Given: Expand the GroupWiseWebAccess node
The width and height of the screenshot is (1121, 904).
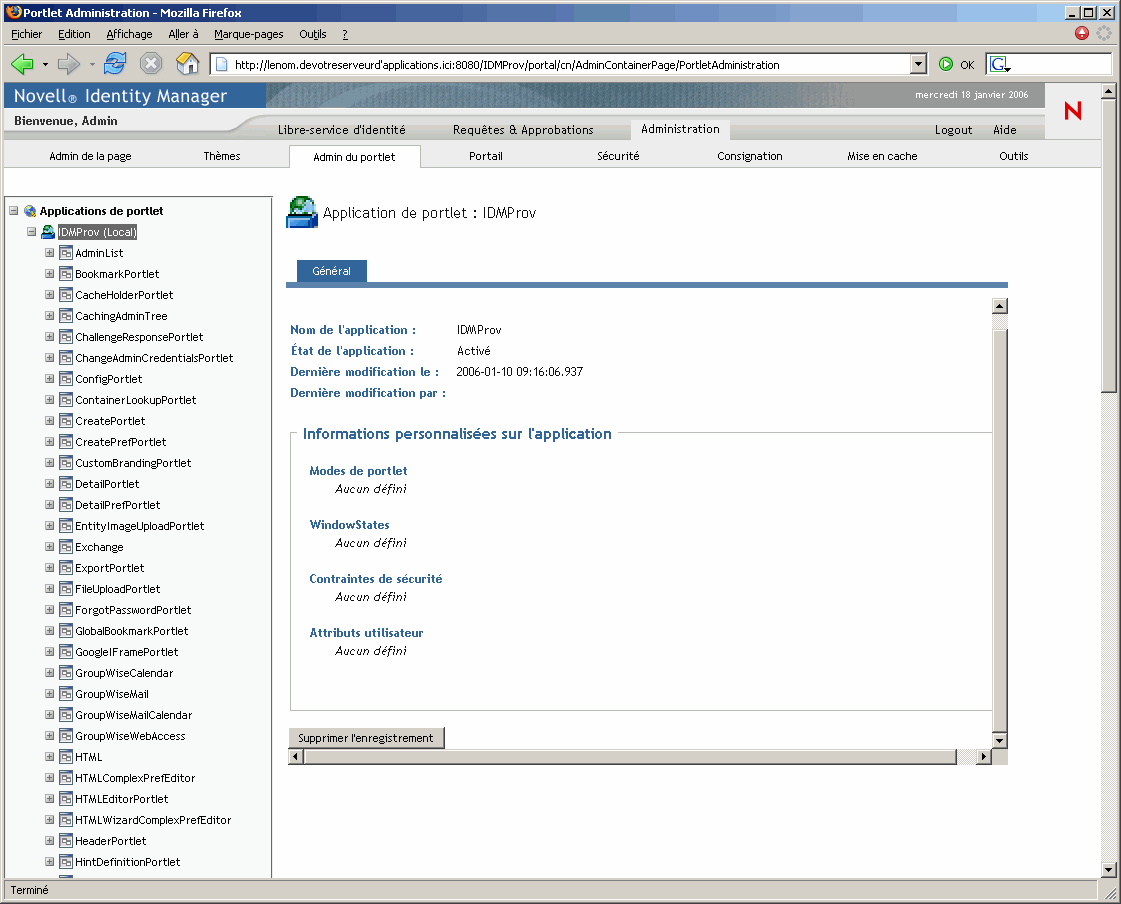Looking at the screenshot, I should coord(49,736).
